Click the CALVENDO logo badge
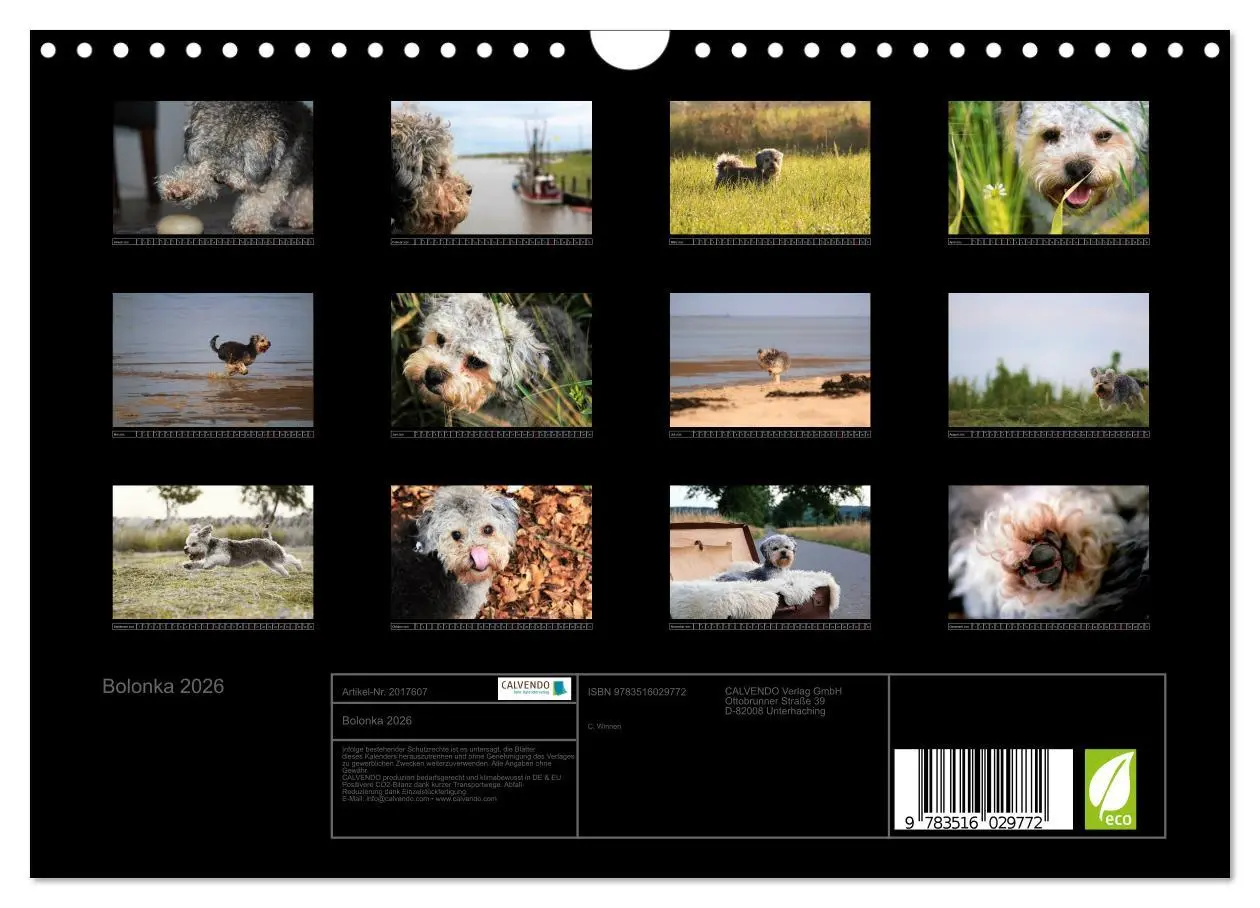 534,688
